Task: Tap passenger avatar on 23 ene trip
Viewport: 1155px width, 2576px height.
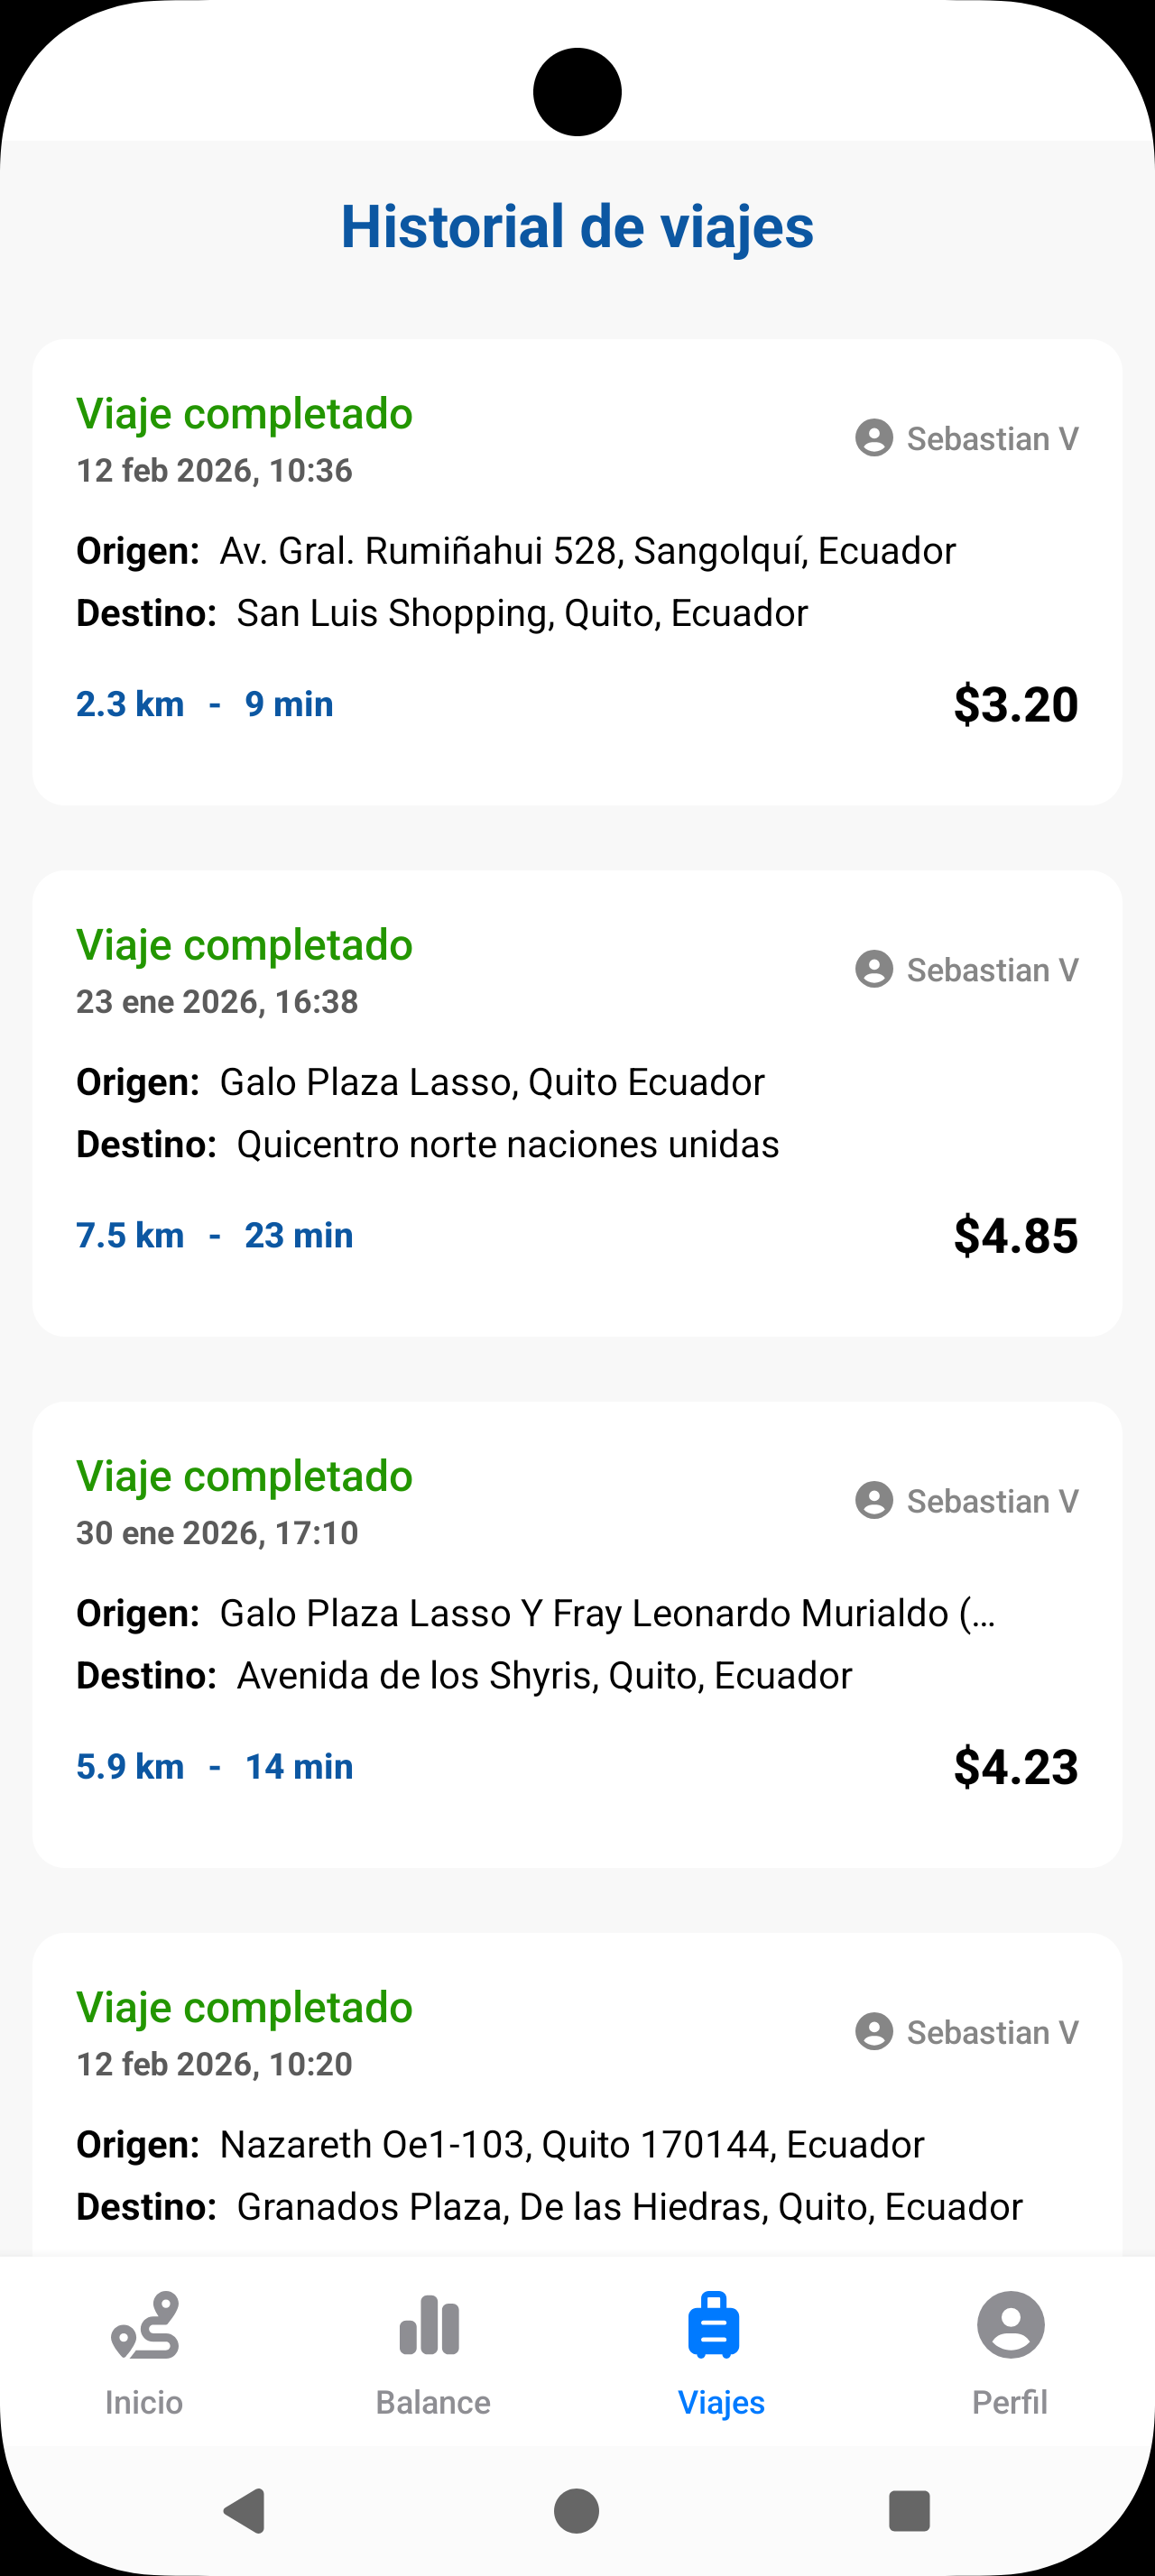Action: [874, 969]
